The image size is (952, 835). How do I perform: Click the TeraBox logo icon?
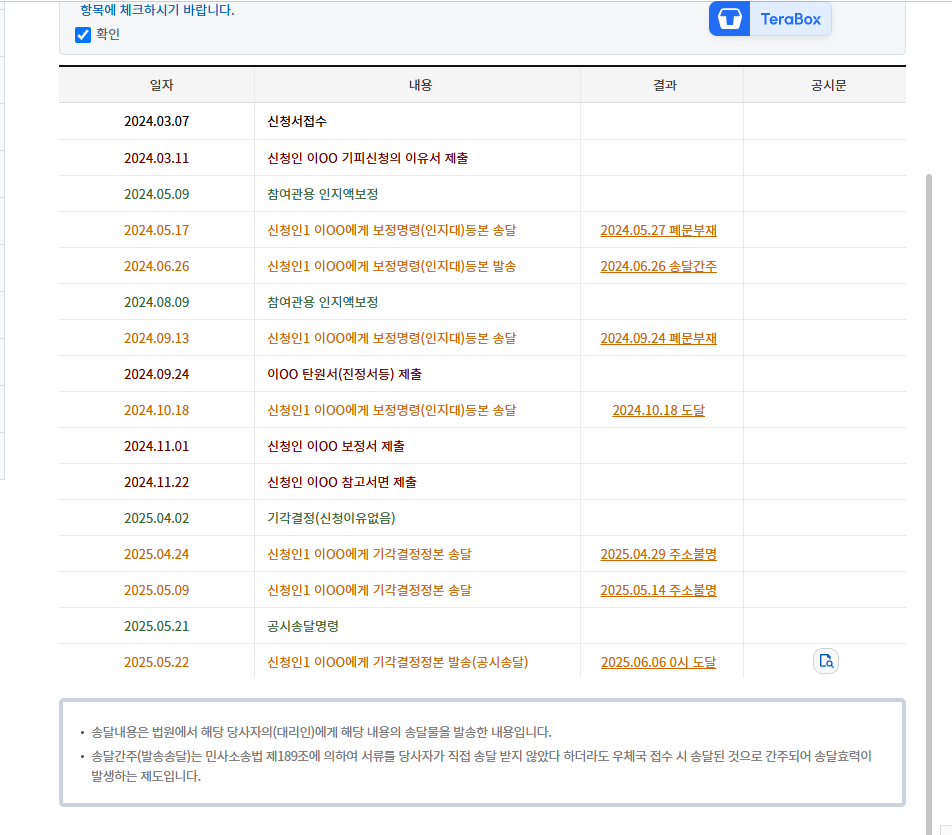pyautogui.click(x=728, y=19)
